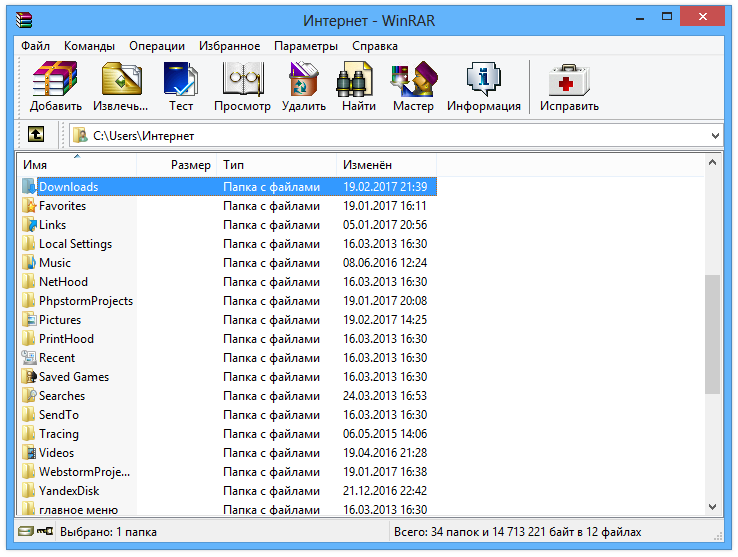Click the disk icon in status bar
738x557 pixels.
25,532
